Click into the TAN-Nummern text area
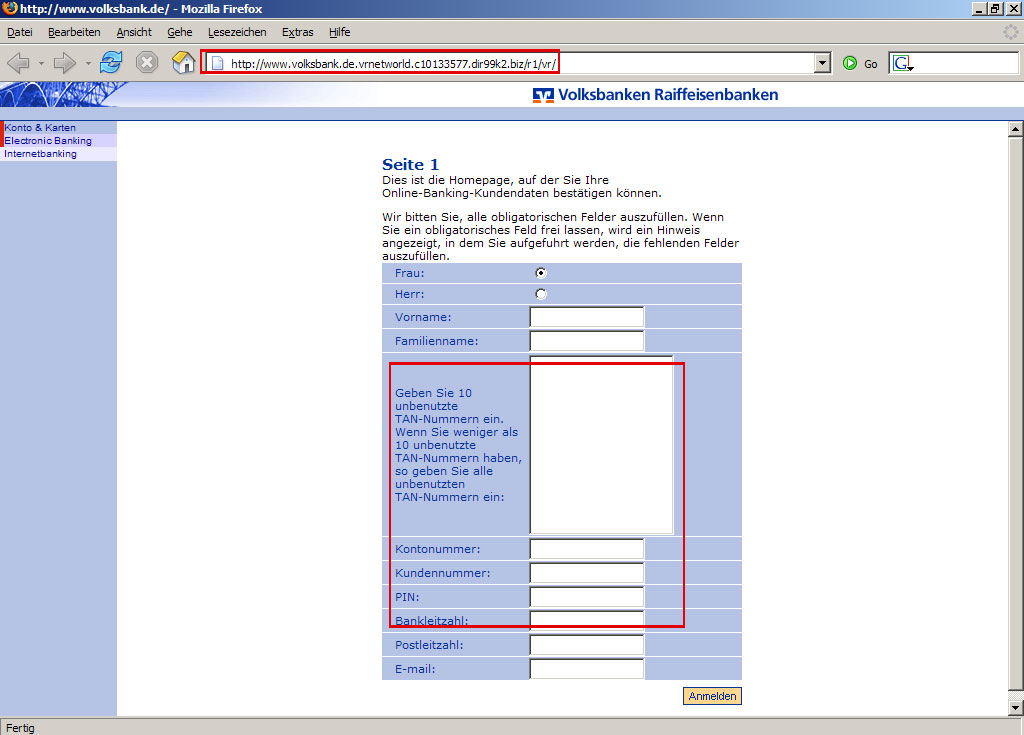The height and width of the screenshot is (735, 1024). [601, 445]
